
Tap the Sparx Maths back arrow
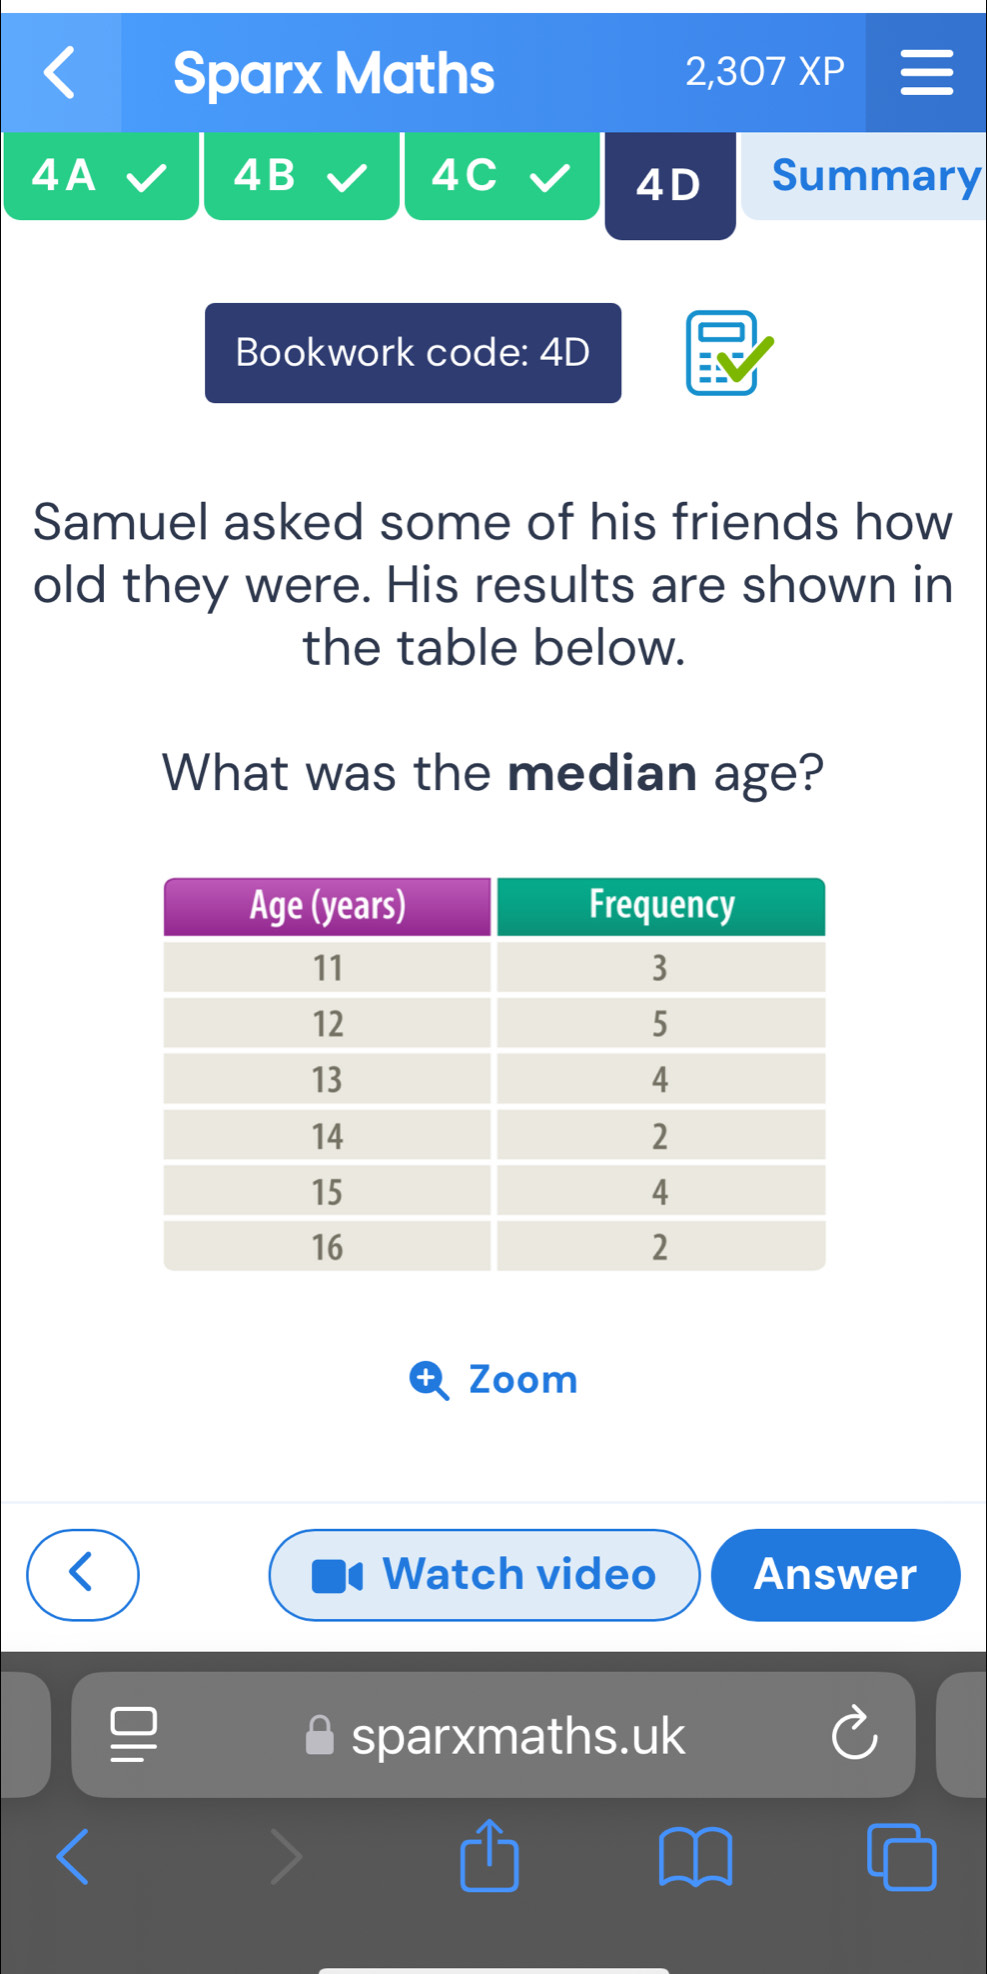coord(60,72)
